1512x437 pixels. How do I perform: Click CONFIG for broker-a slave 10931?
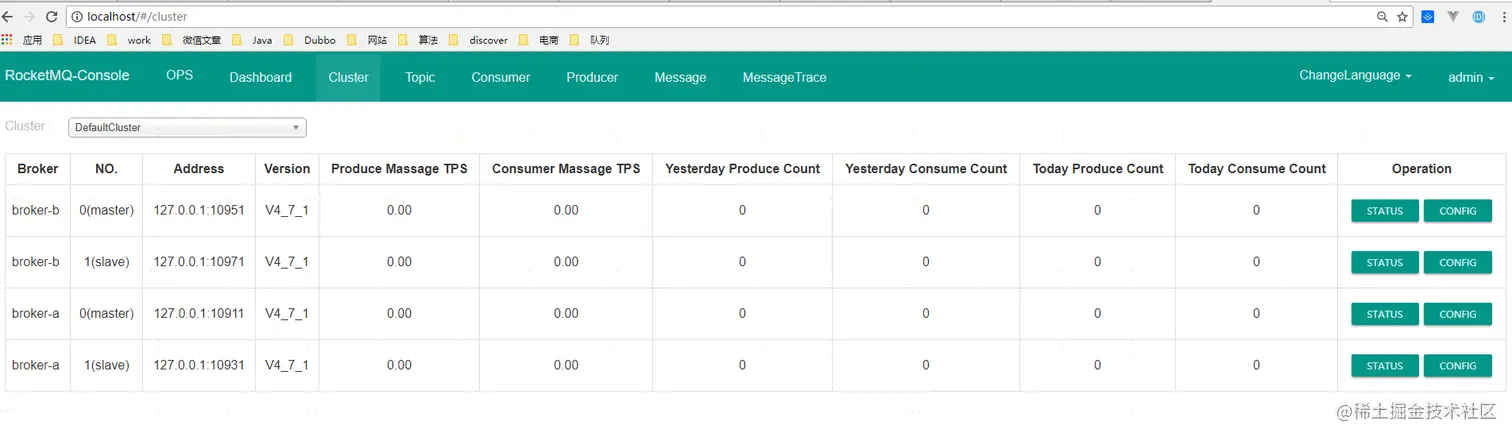coord(1458,366)
